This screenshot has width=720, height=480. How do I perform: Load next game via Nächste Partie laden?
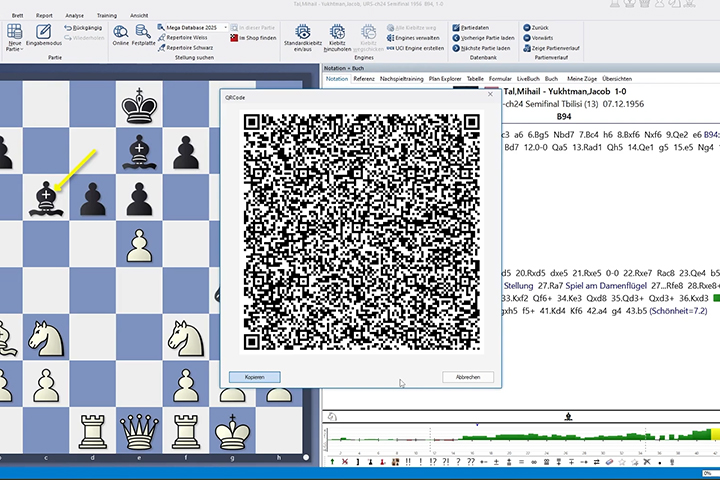(x=481, y=48)
